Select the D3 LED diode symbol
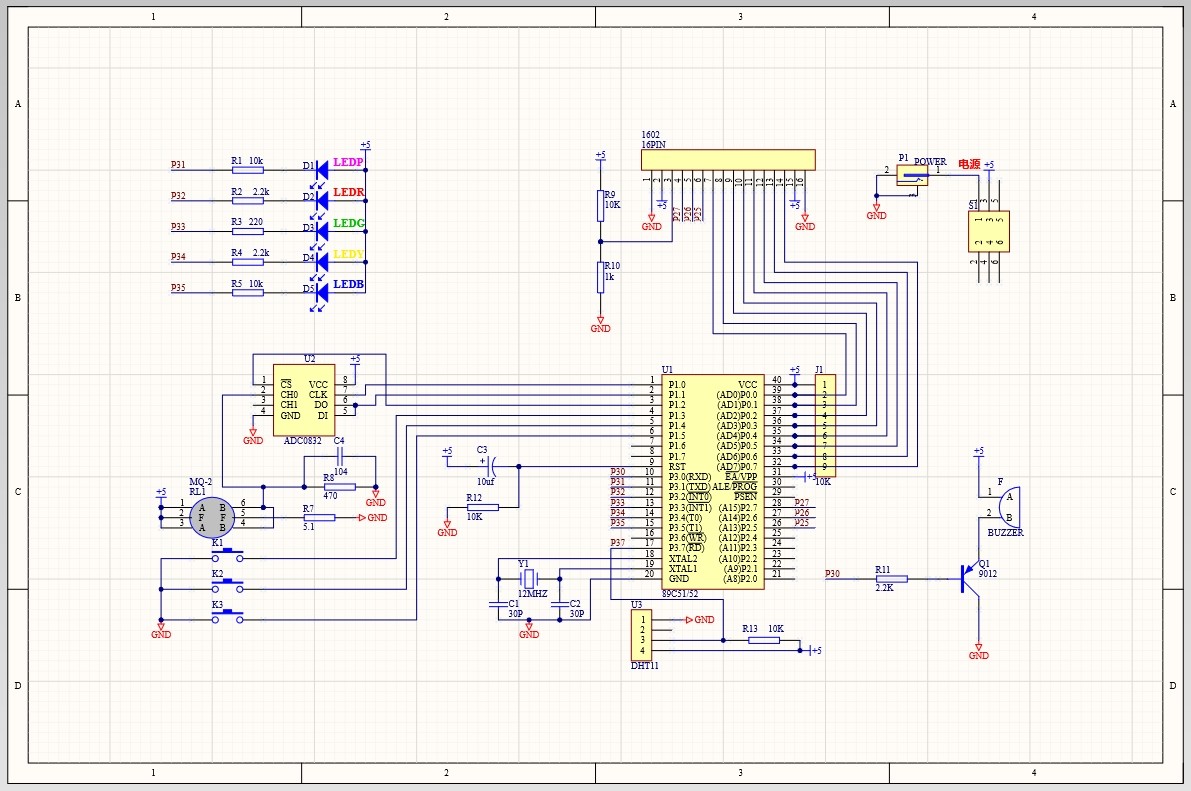The width and height of the screenshot is (1191, 791). coord(321,233)
